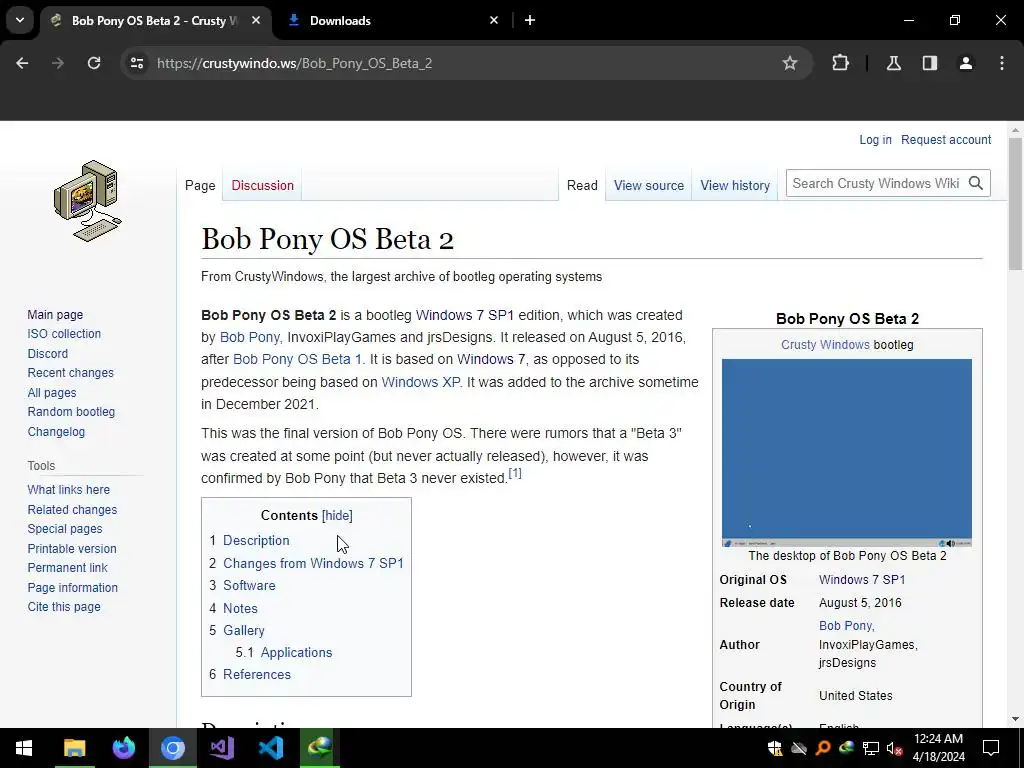Click footnote reference [1]

point(515,473)
